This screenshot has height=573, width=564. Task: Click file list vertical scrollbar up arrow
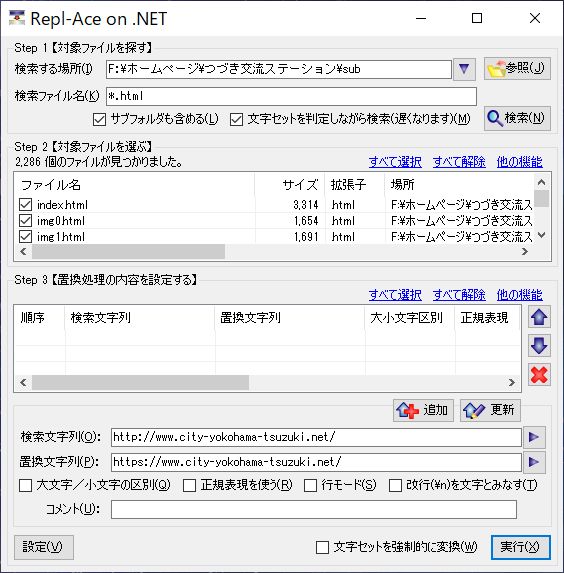click(542, 182)
